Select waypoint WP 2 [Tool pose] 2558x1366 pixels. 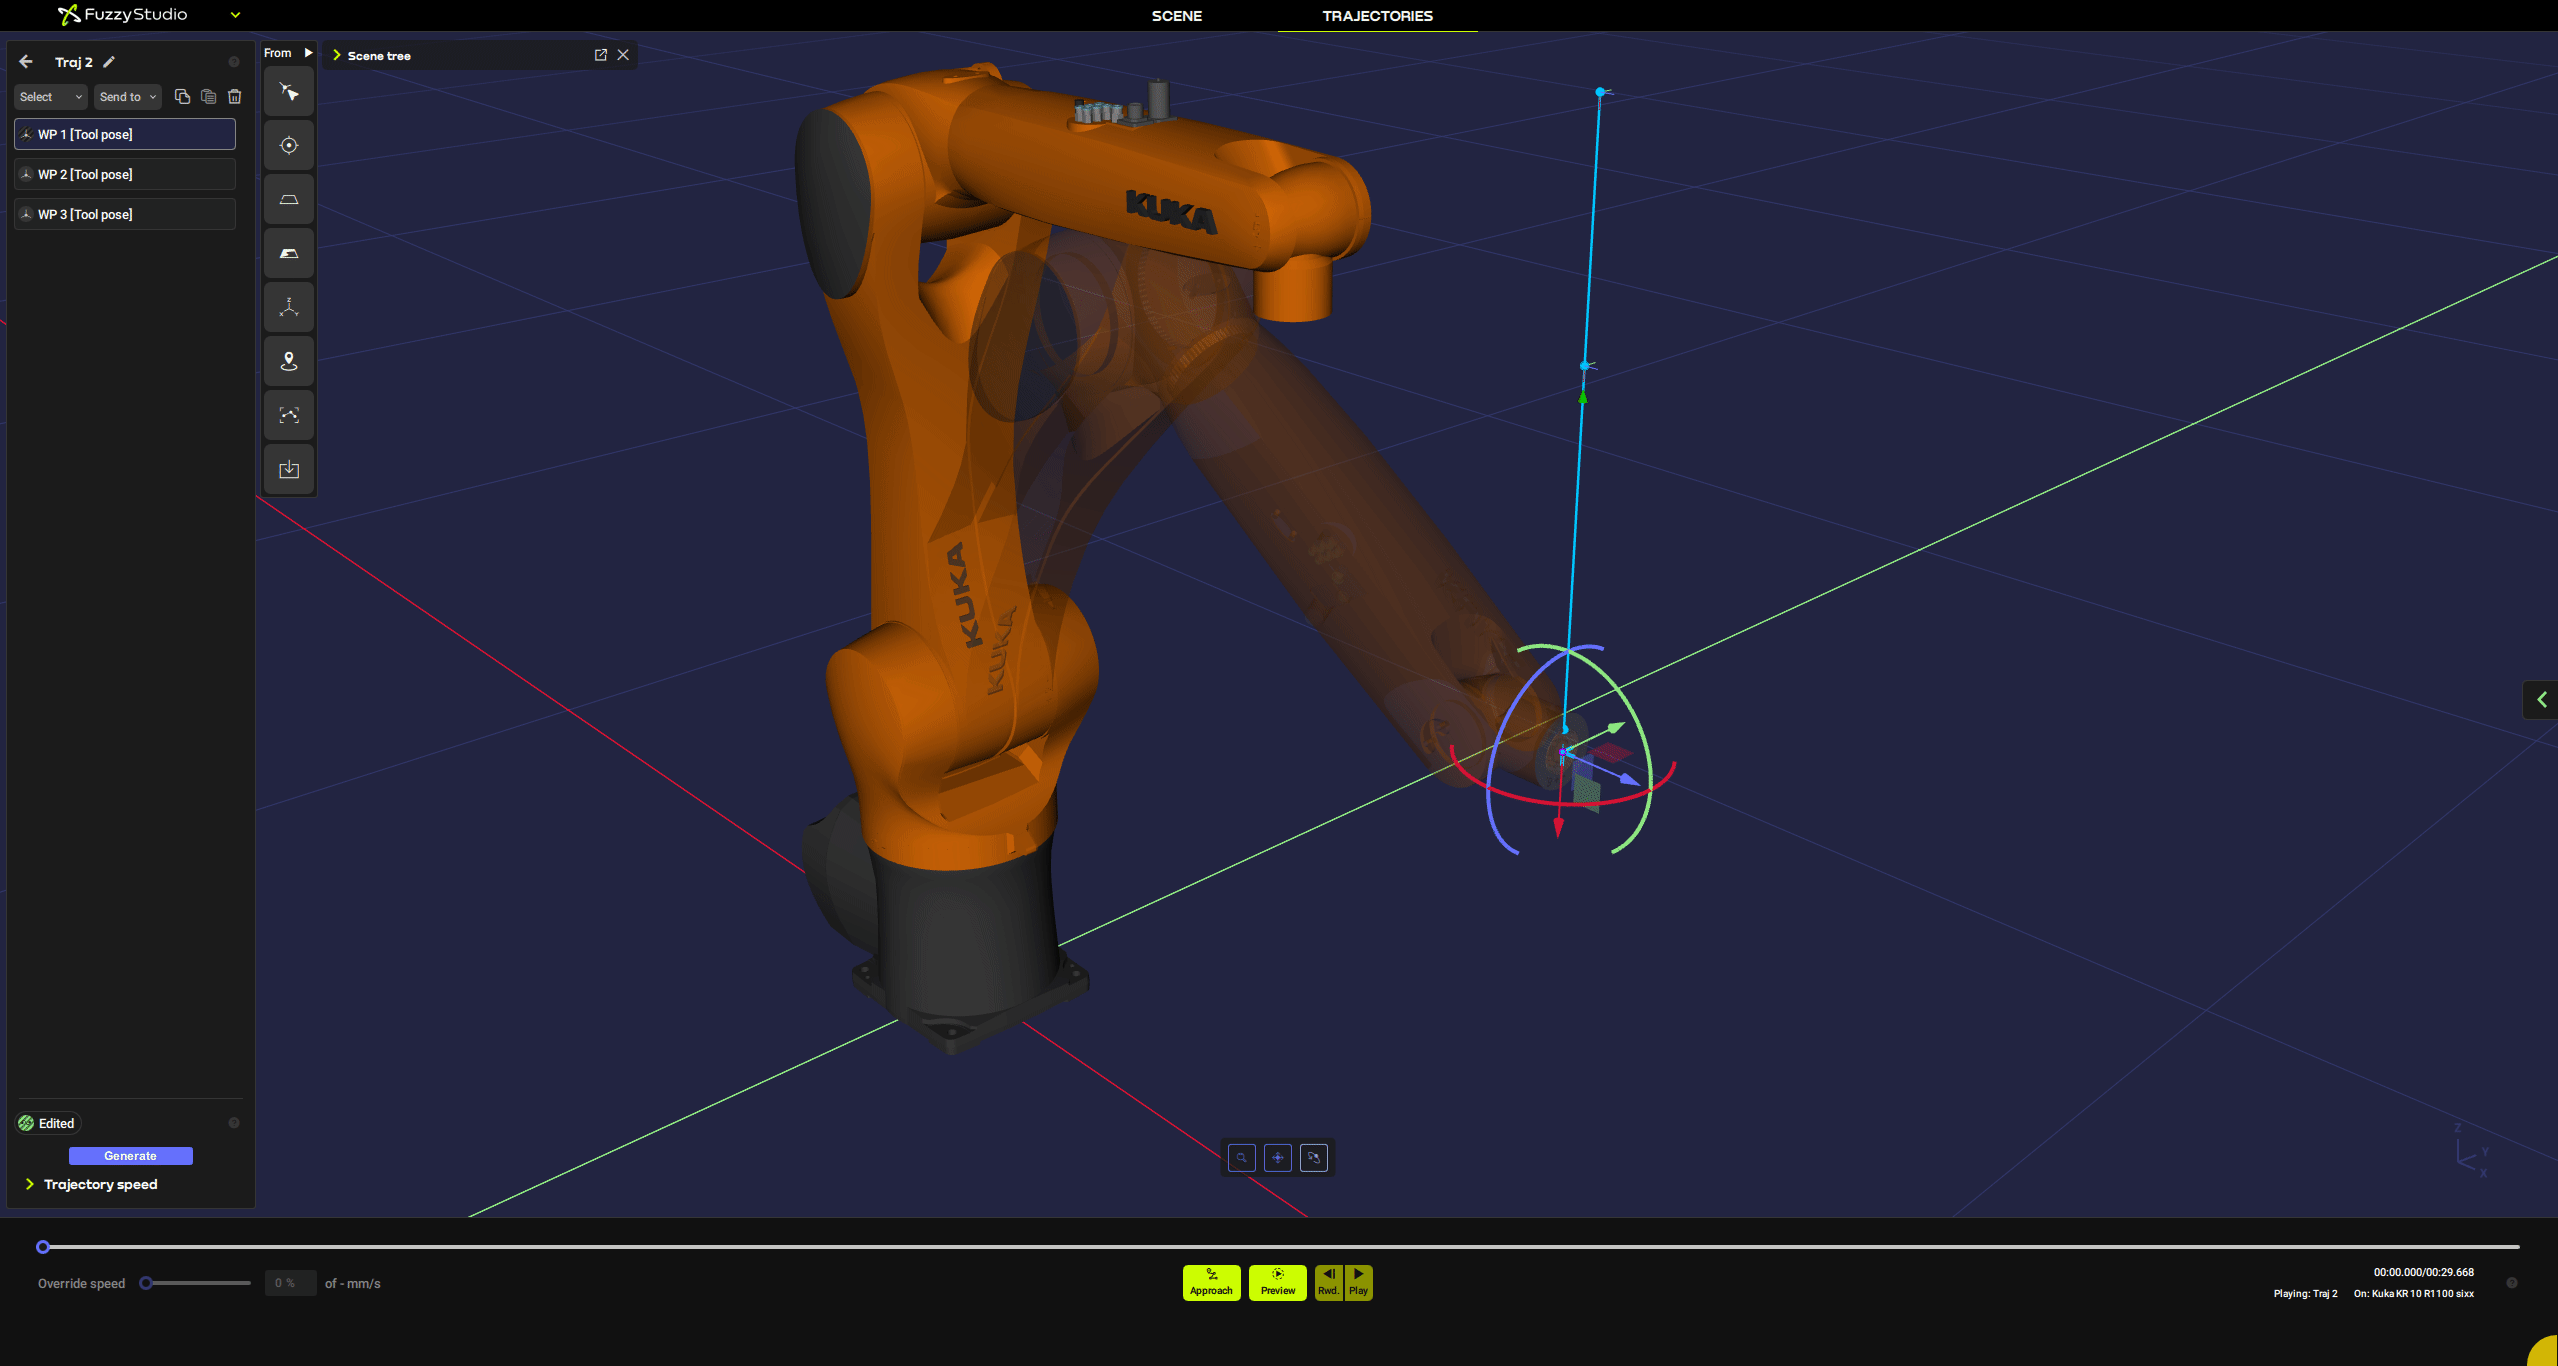tap(125, 174)
